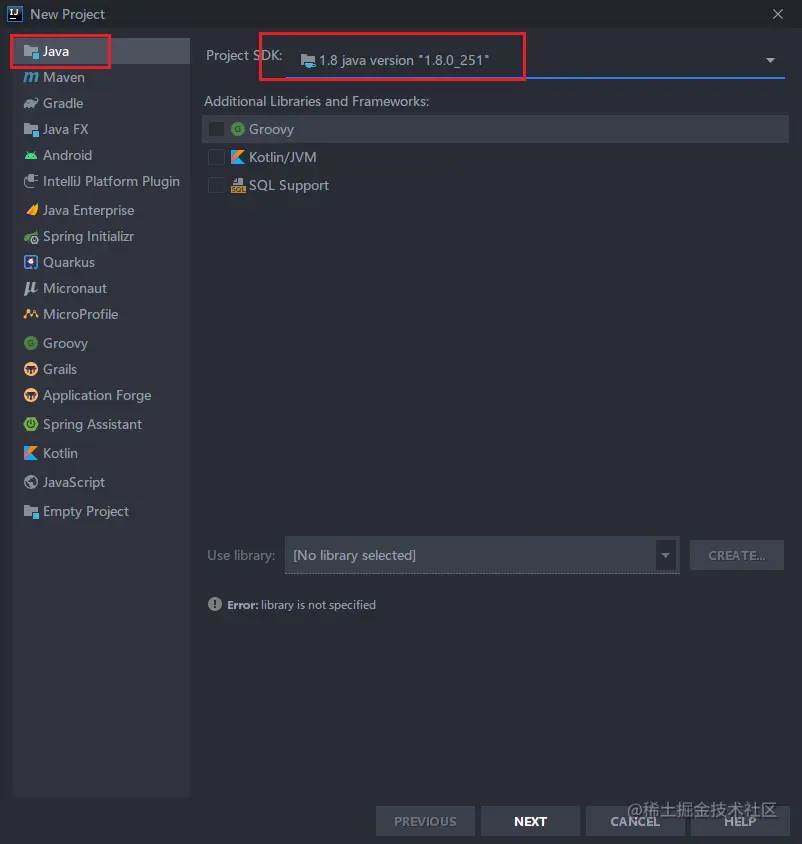This screenshot has height=844, width=802.
Task: Choose the Java Enterprise project type
Action: [101, 210]
